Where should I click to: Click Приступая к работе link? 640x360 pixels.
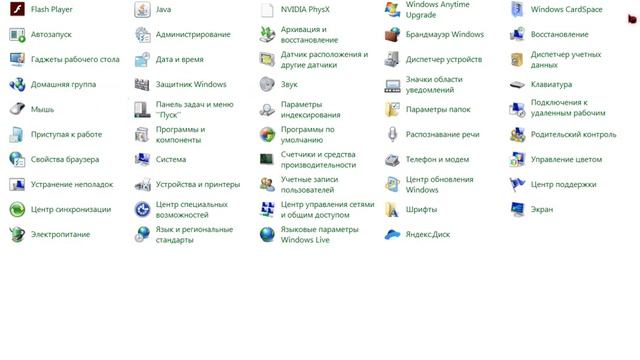67,134
